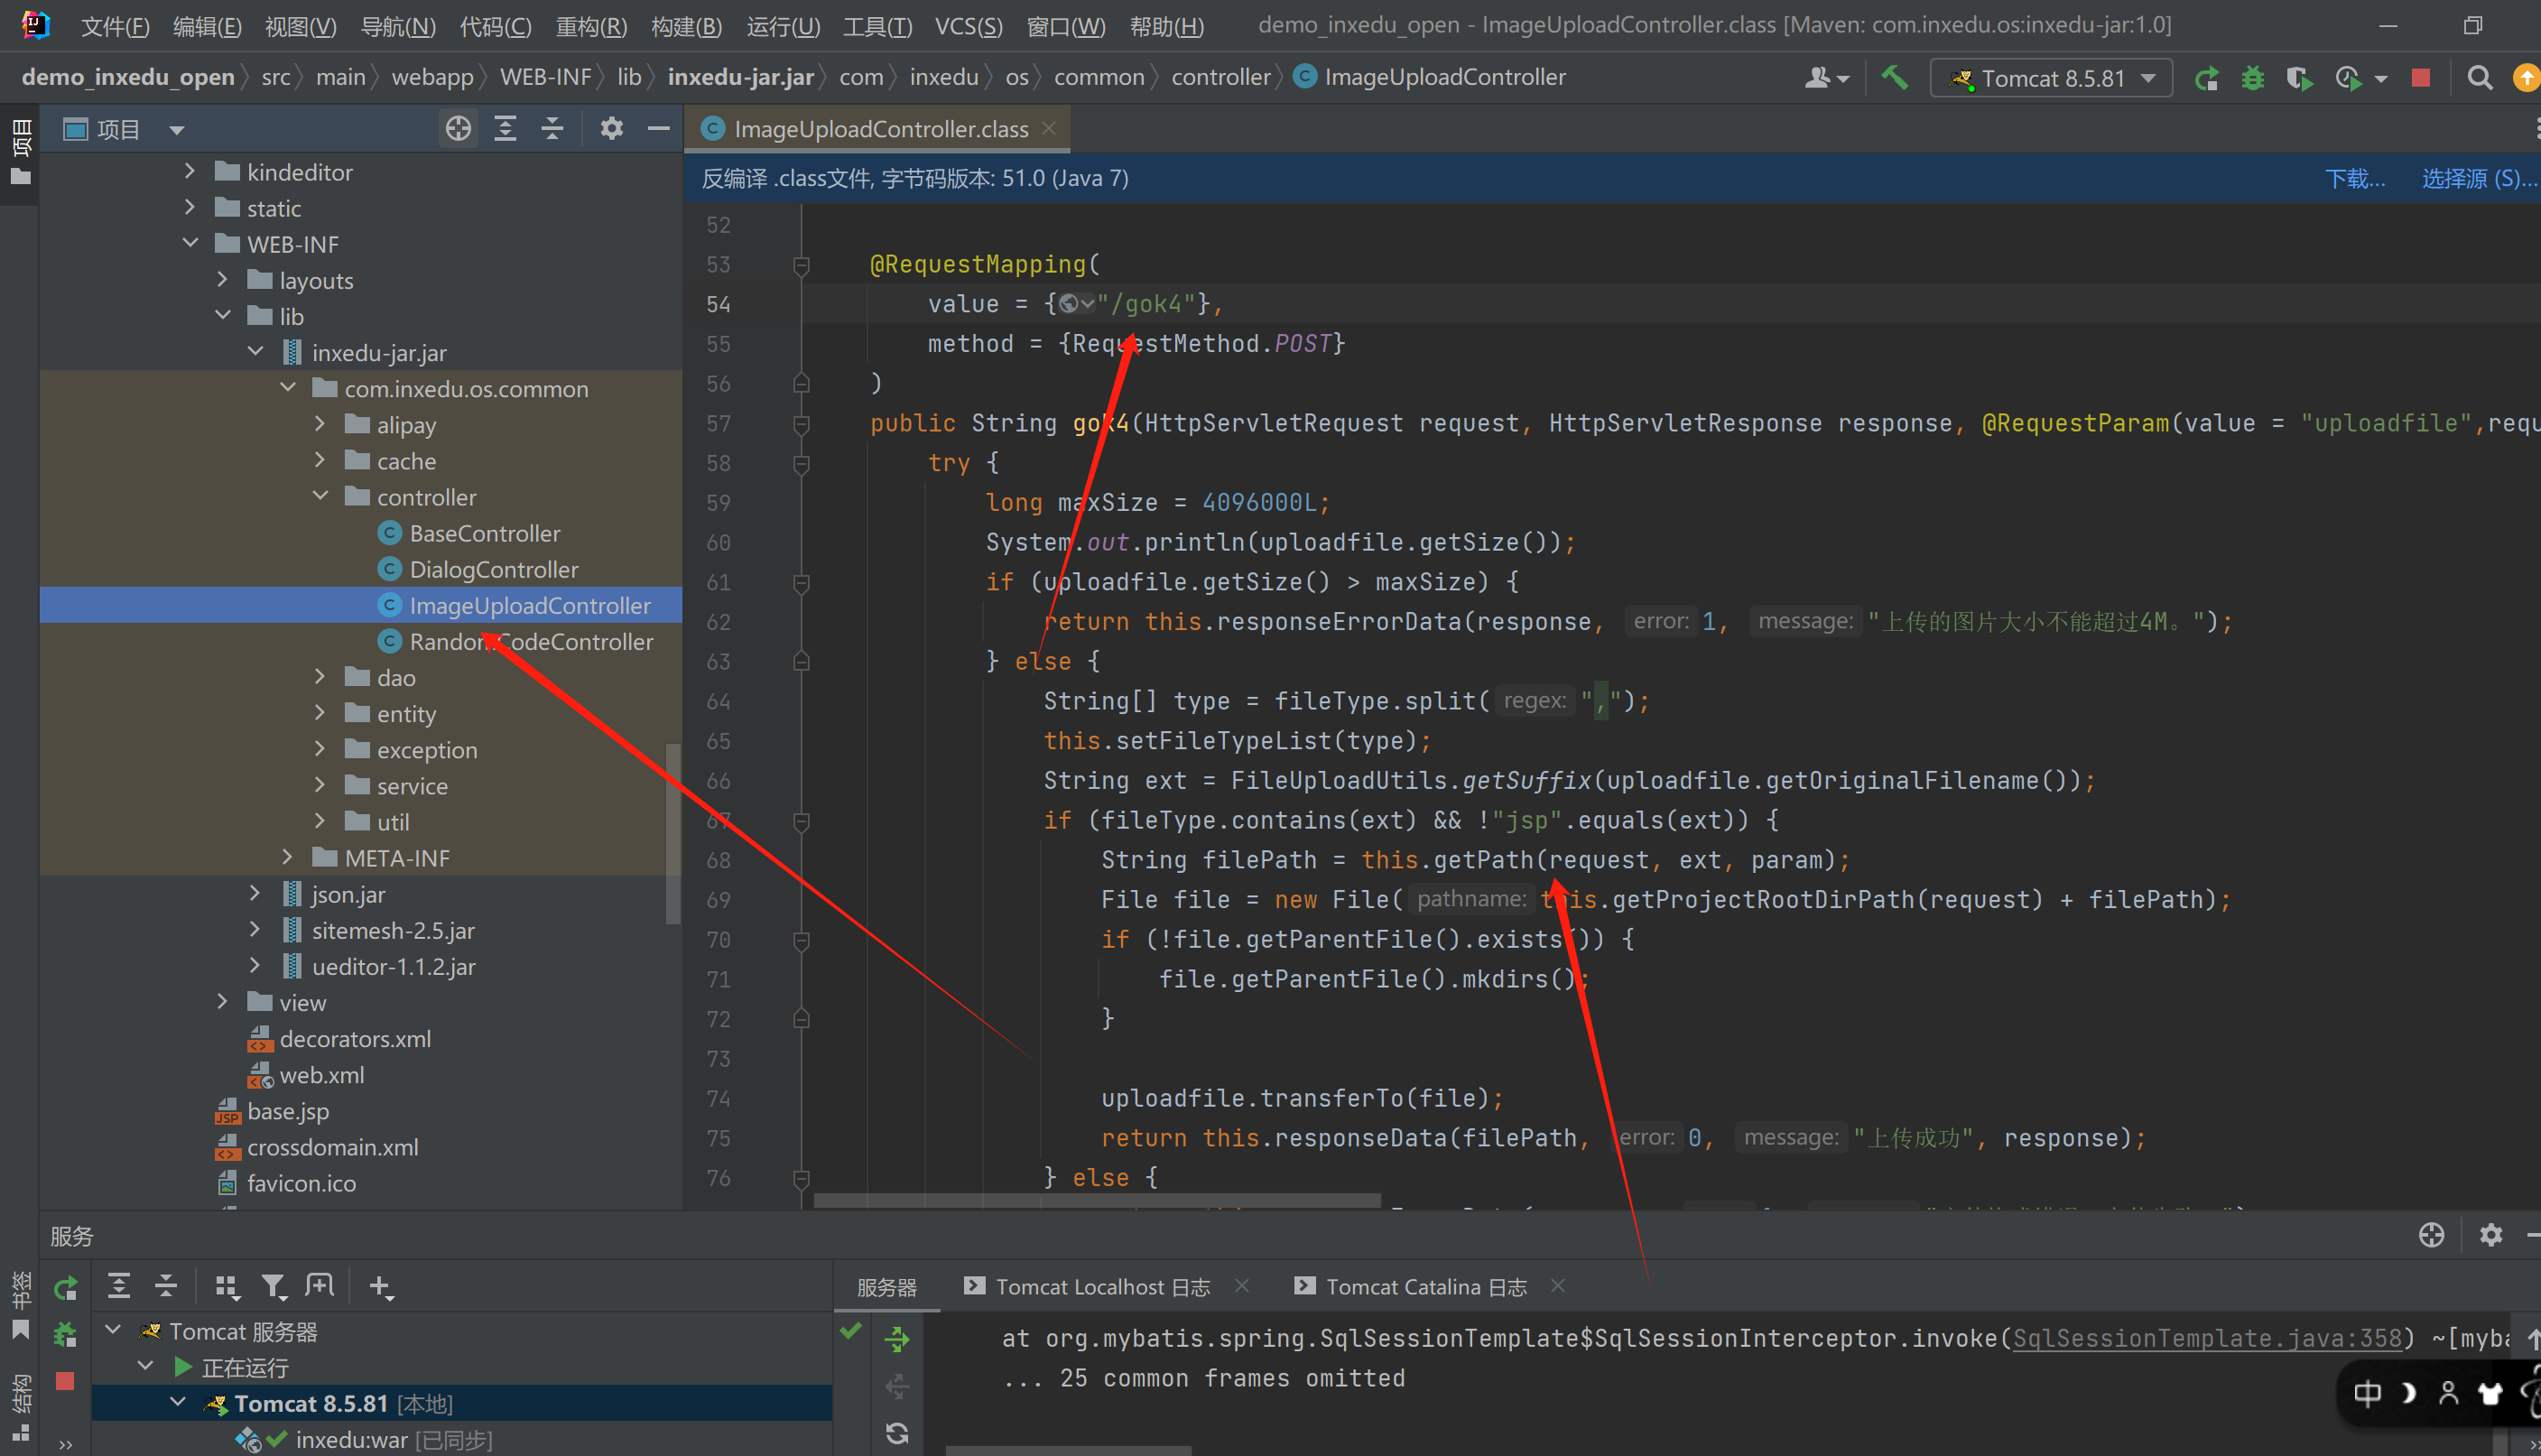This screenshot has width=2541, height=1456.
Task: Expand all in the project panel
Action: click(506, 128)
